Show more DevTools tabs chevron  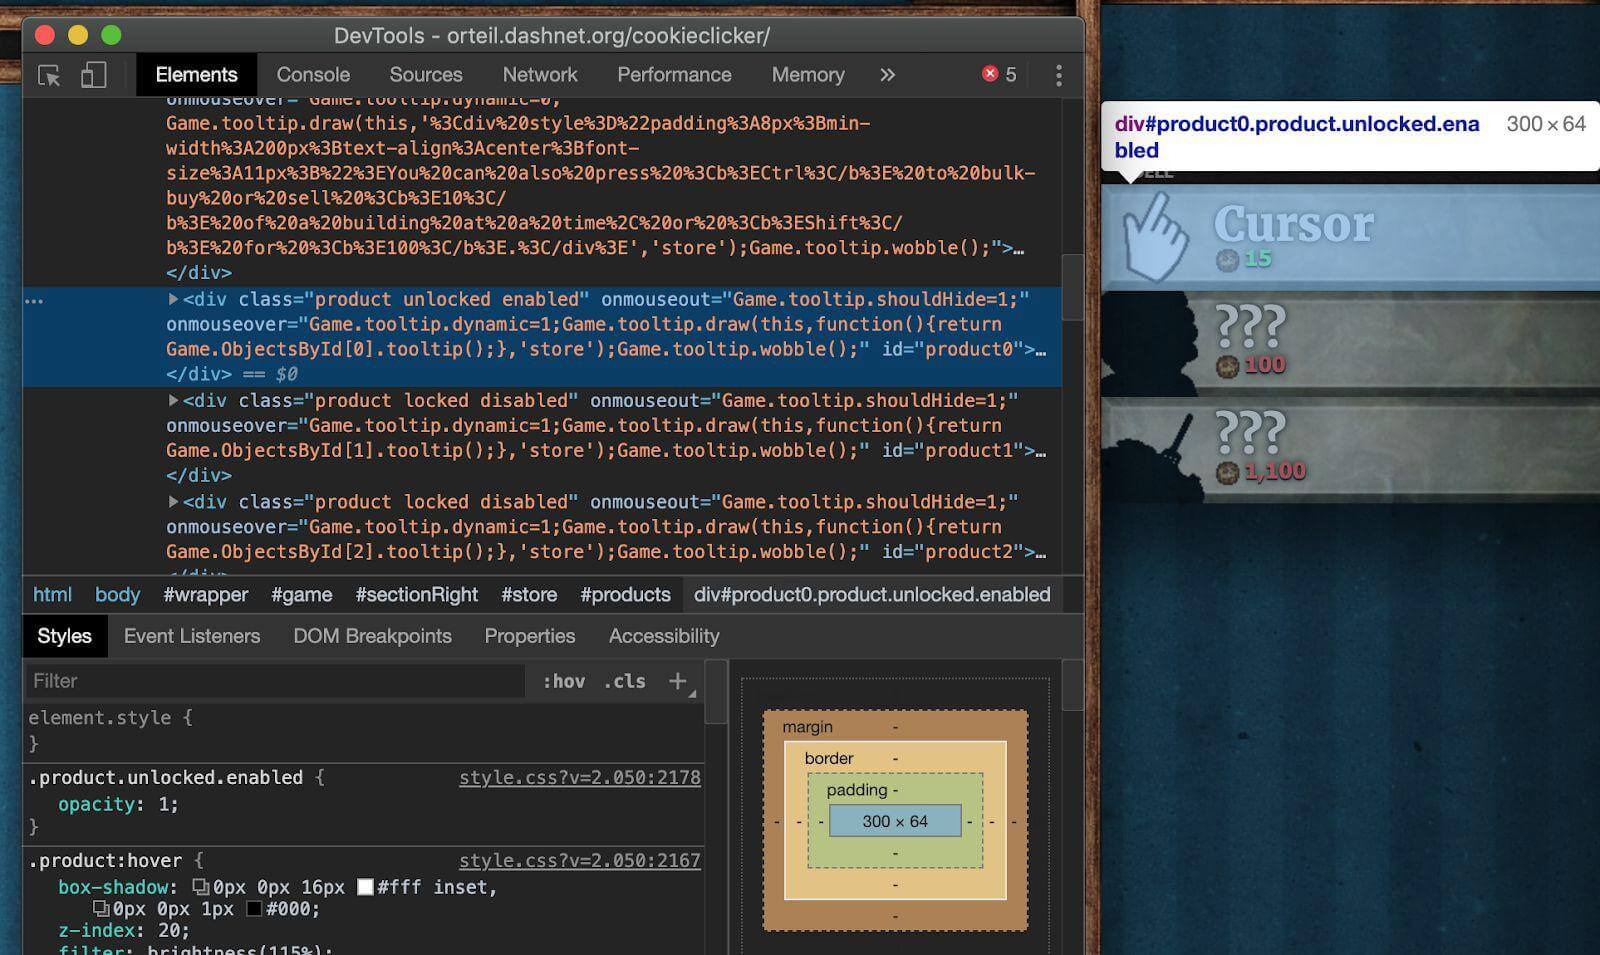point(887,75)
